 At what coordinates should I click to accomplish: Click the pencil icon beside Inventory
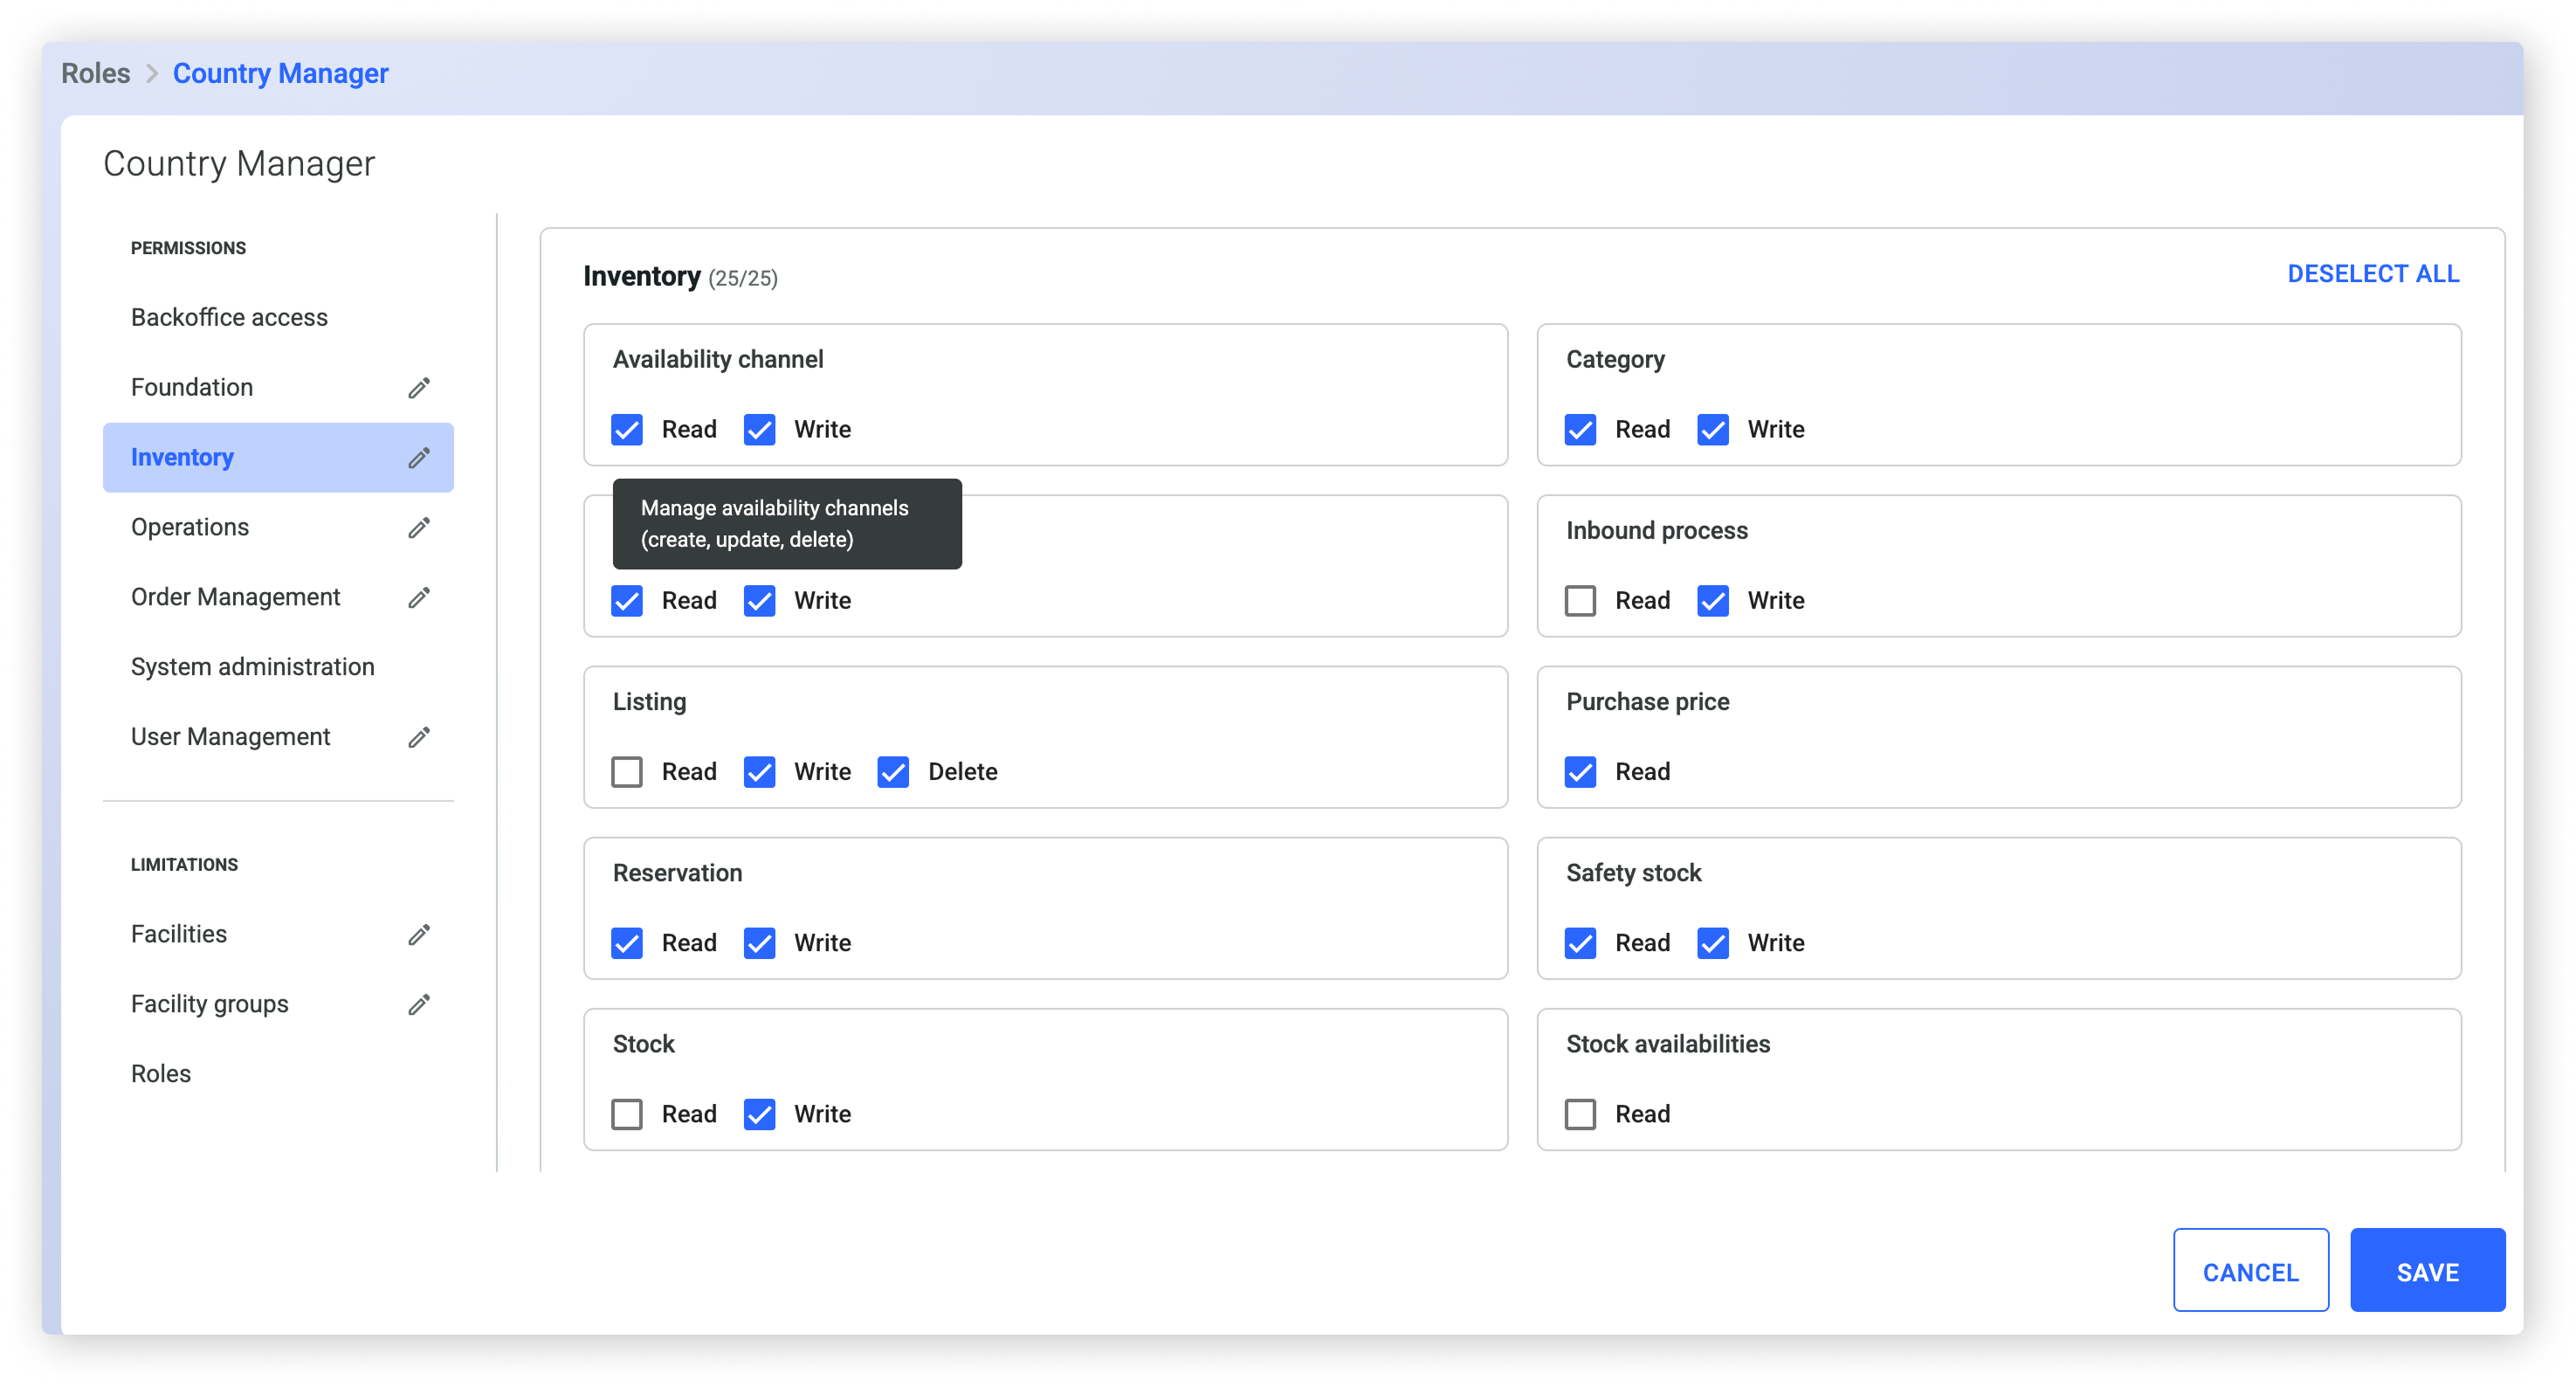(419, 458)
